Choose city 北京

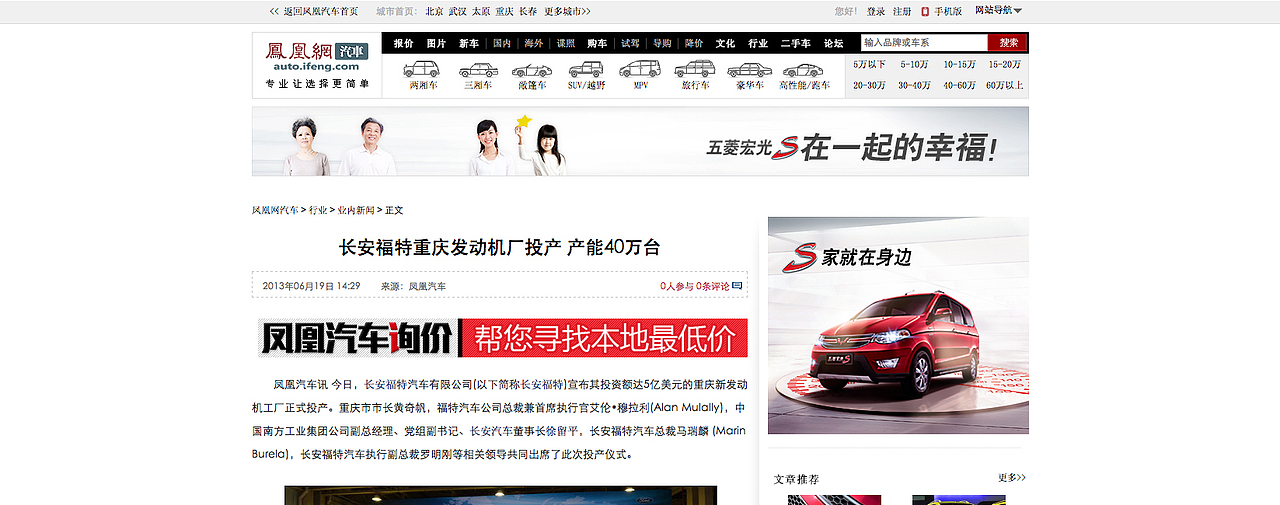click(x=434, y=11)
